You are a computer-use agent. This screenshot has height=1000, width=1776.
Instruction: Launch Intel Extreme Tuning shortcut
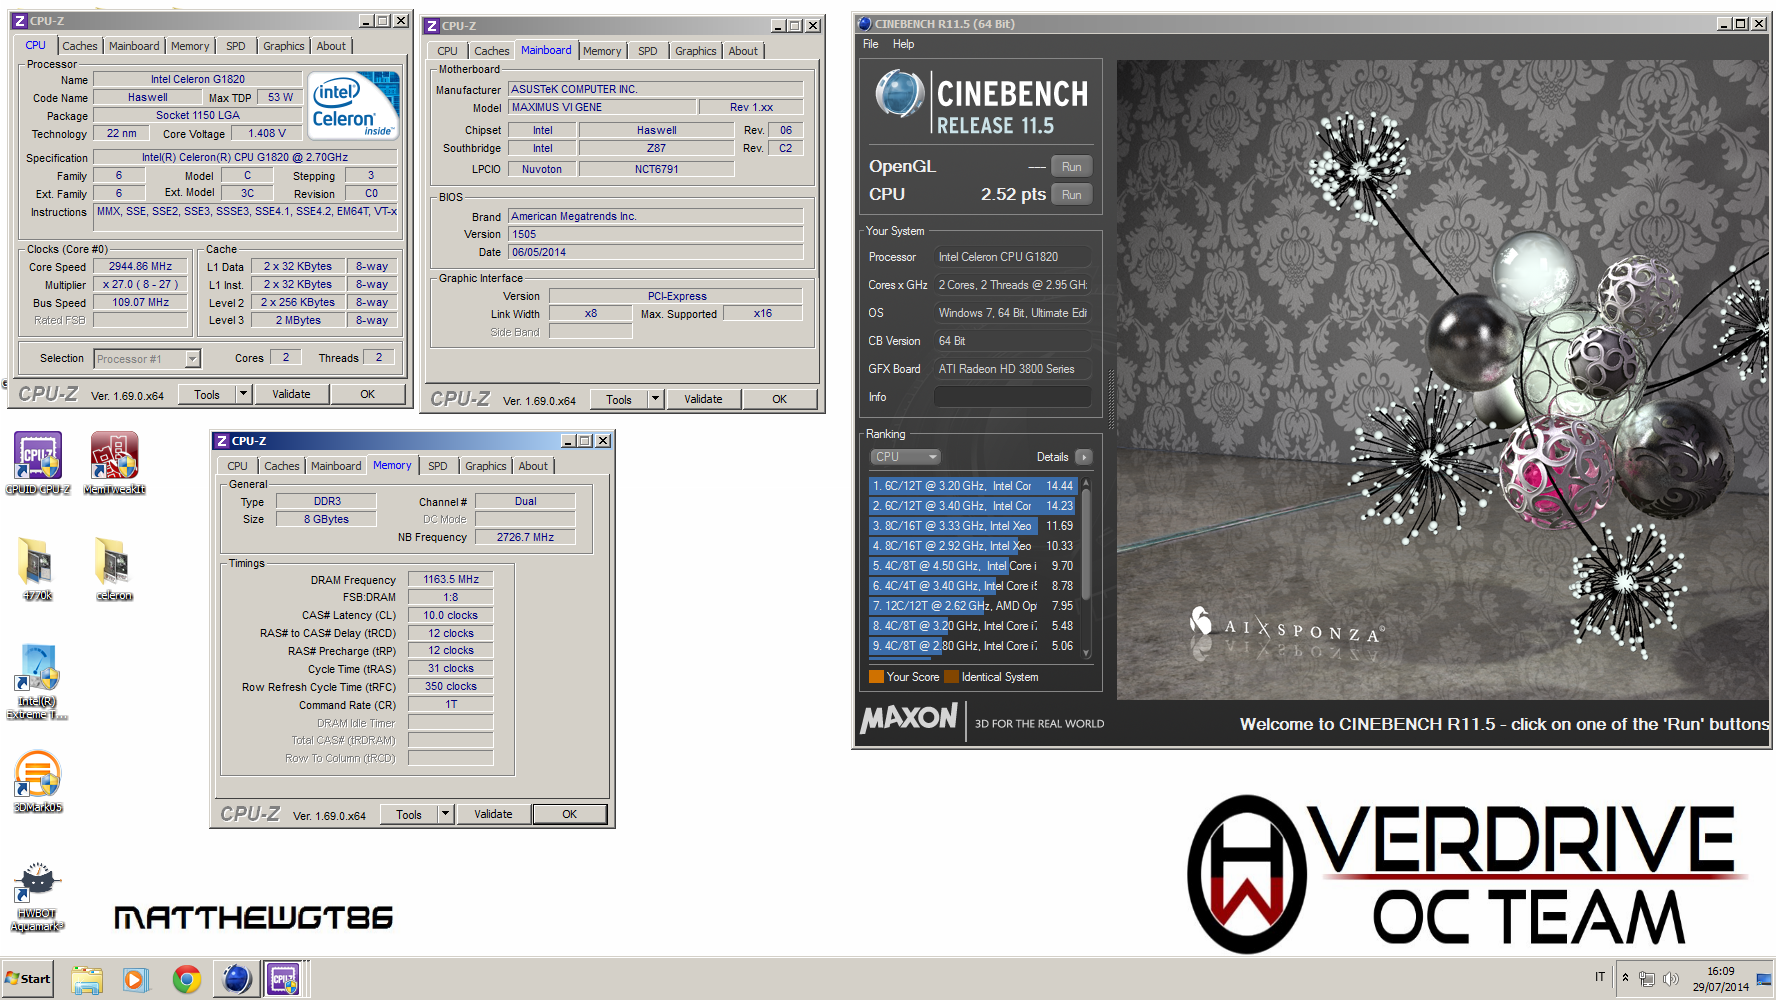click(38, 682)
